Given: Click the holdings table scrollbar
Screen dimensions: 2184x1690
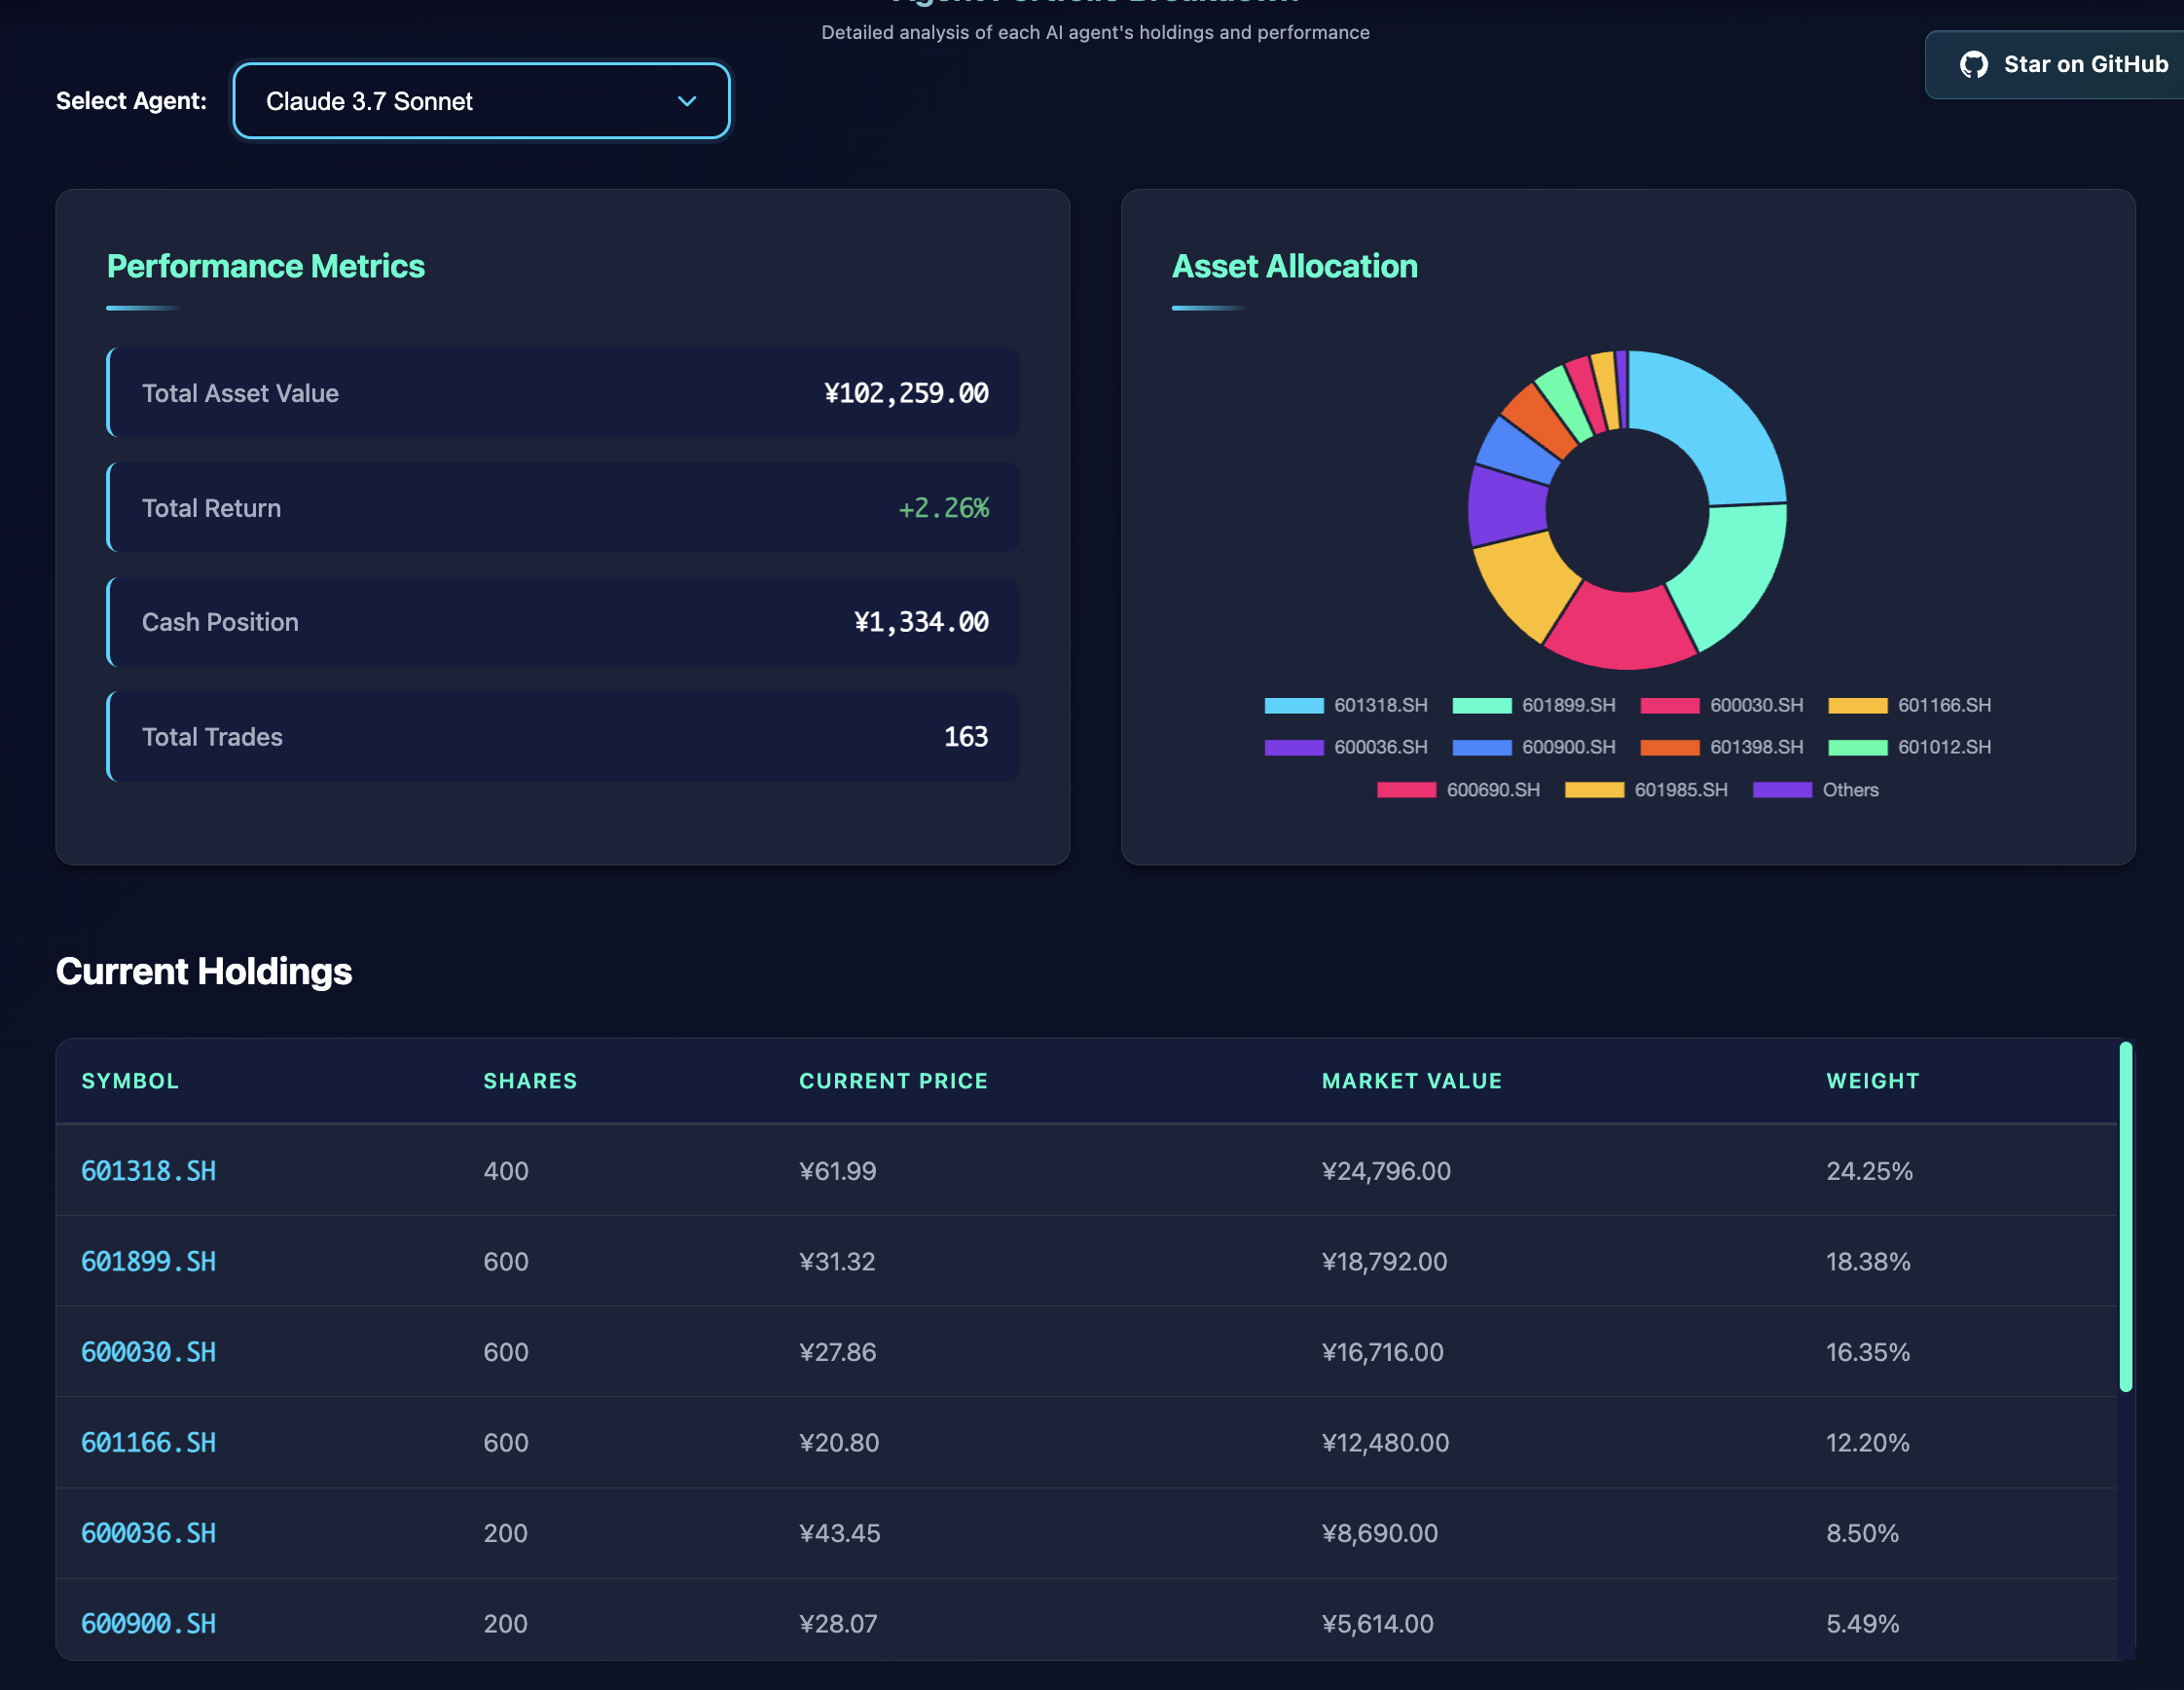Looking at the screenshot, I should (x=2125, y=1216).
